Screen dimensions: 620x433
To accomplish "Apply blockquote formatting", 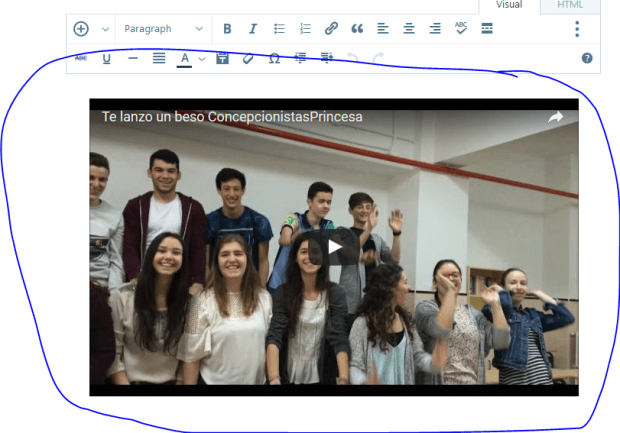I will [x=357, y=29].
